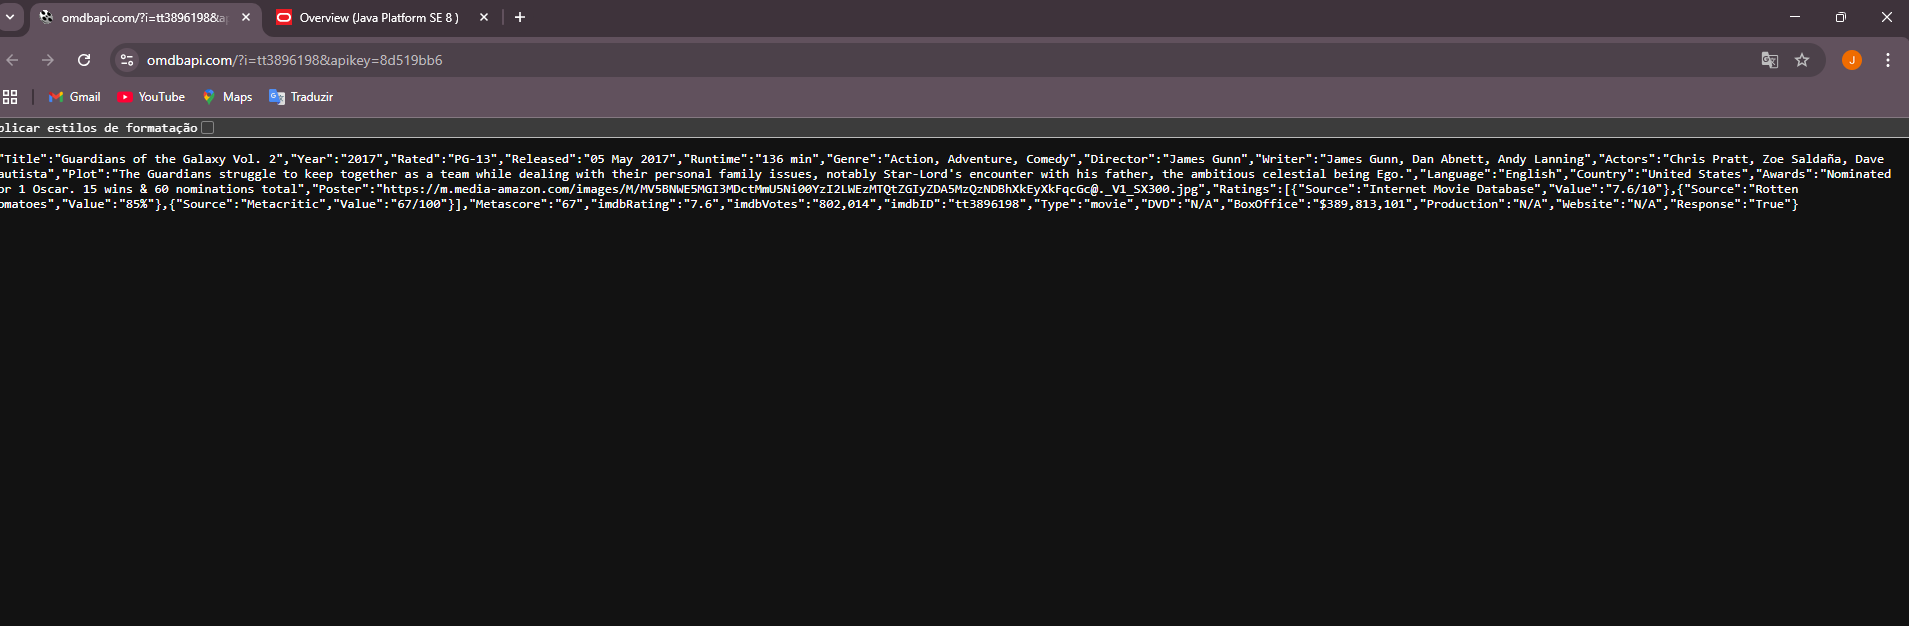Minimize the browser window
Image resolution: width=1909 pixels, height=626 pixels.
(1795, 17)
